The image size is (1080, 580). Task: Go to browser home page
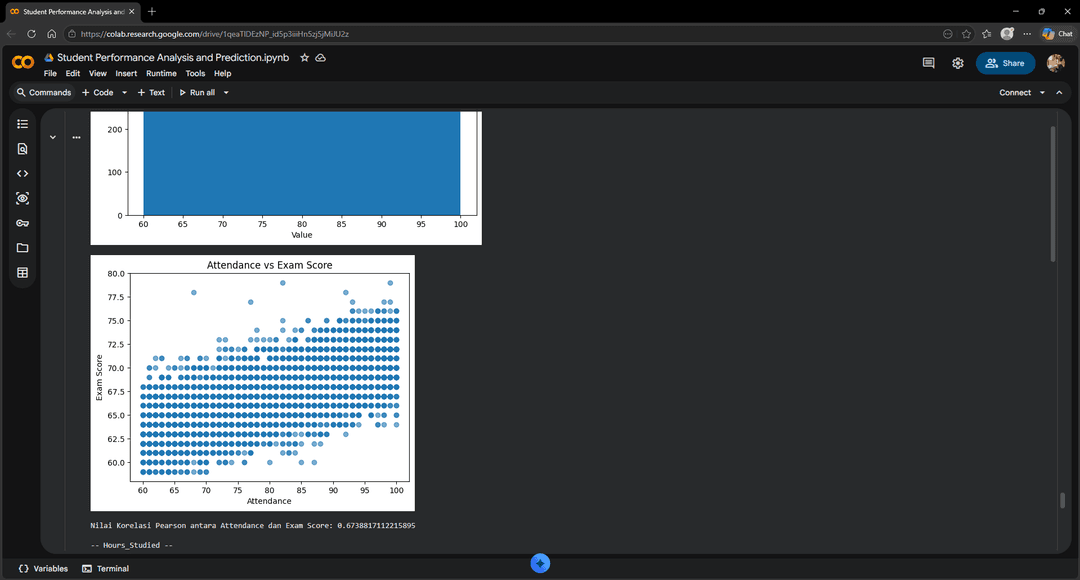(52, 34)
